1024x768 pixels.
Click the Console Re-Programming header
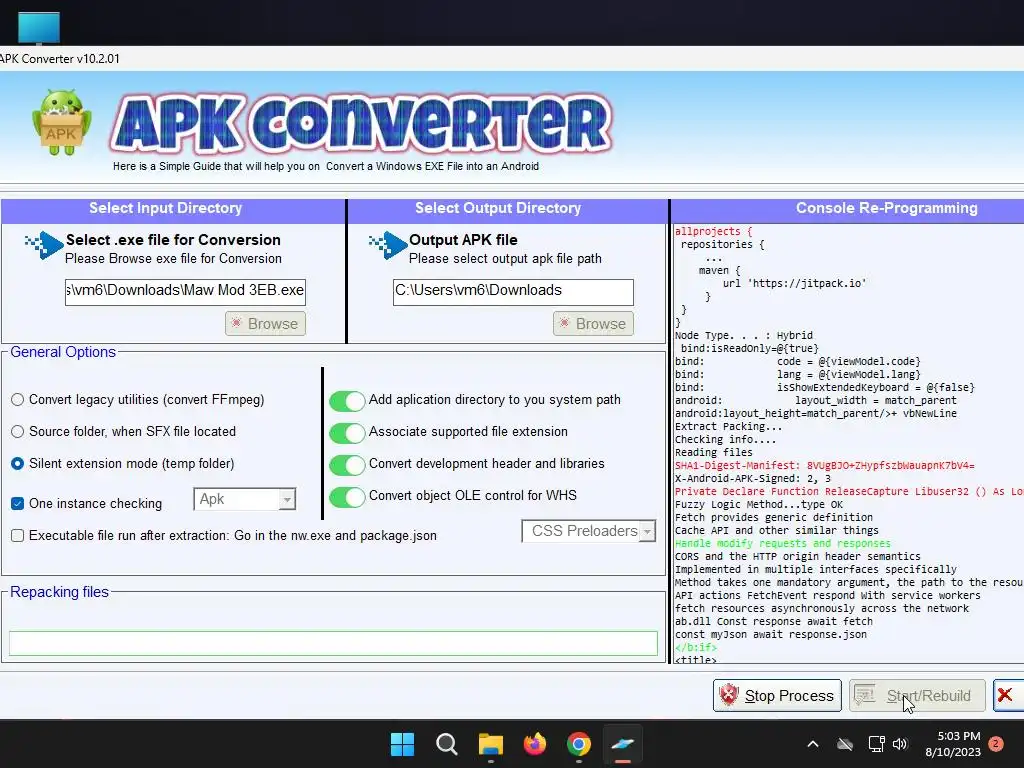(886, 208)
